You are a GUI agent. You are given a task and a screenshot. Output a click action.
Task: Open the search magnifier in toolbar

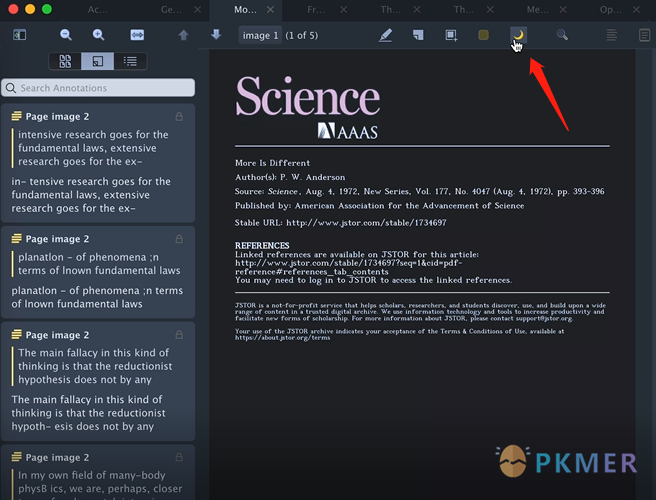coord(562,35)
